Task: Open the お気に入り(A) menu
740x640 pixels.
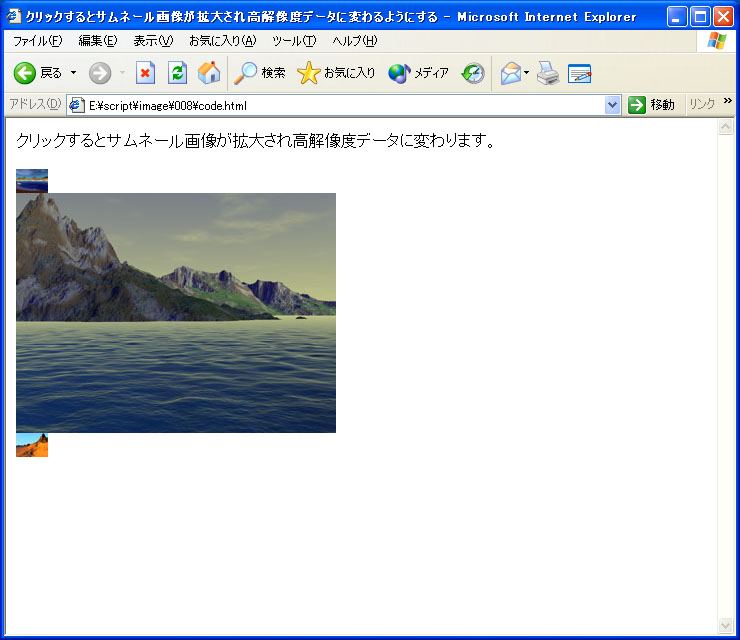Action: coord(222,41)
